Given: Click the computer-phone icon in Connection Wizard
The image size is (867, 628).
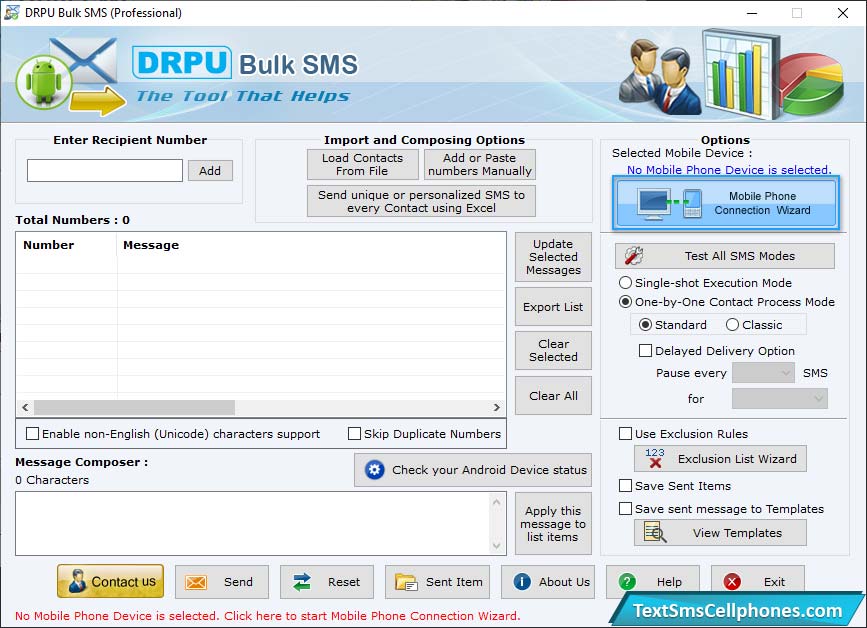Looking at the screenshot, I should (x=670, y=203).
